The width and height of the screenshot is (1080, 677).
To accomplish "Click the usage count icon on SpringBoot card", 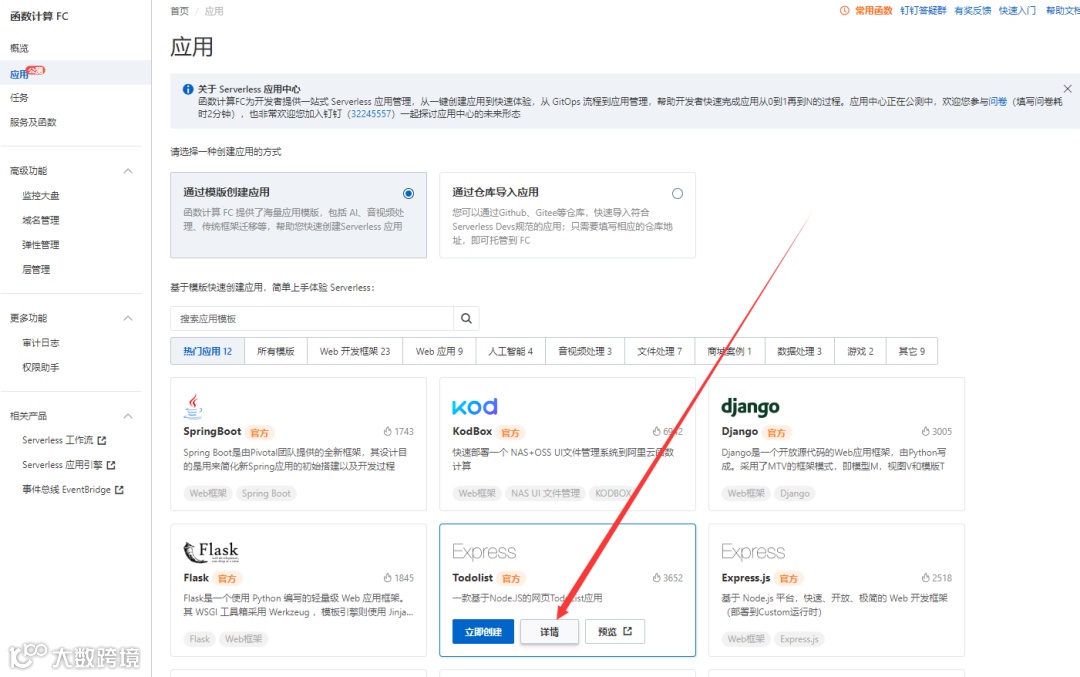I will 388,431.
